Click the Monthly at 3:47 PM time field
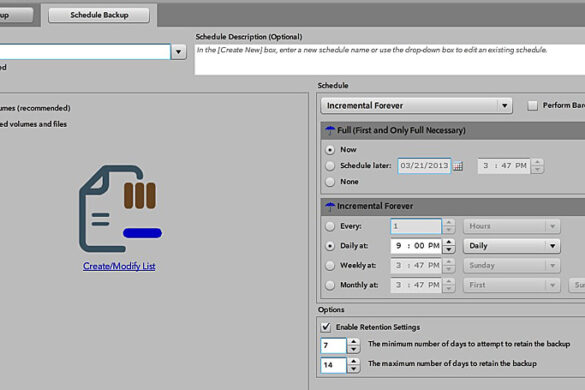Screen dimensions: 585x390 [416, 285]
